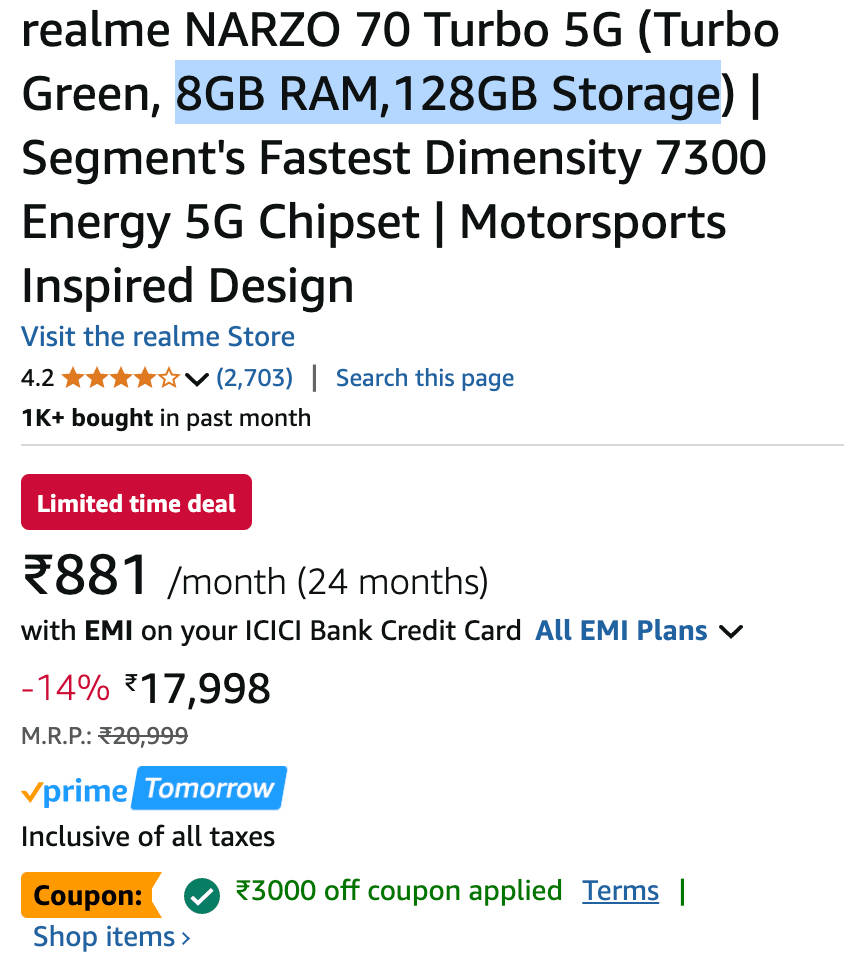Click the chevron after Shop items

pyautogui.click(x=186, y=938)
